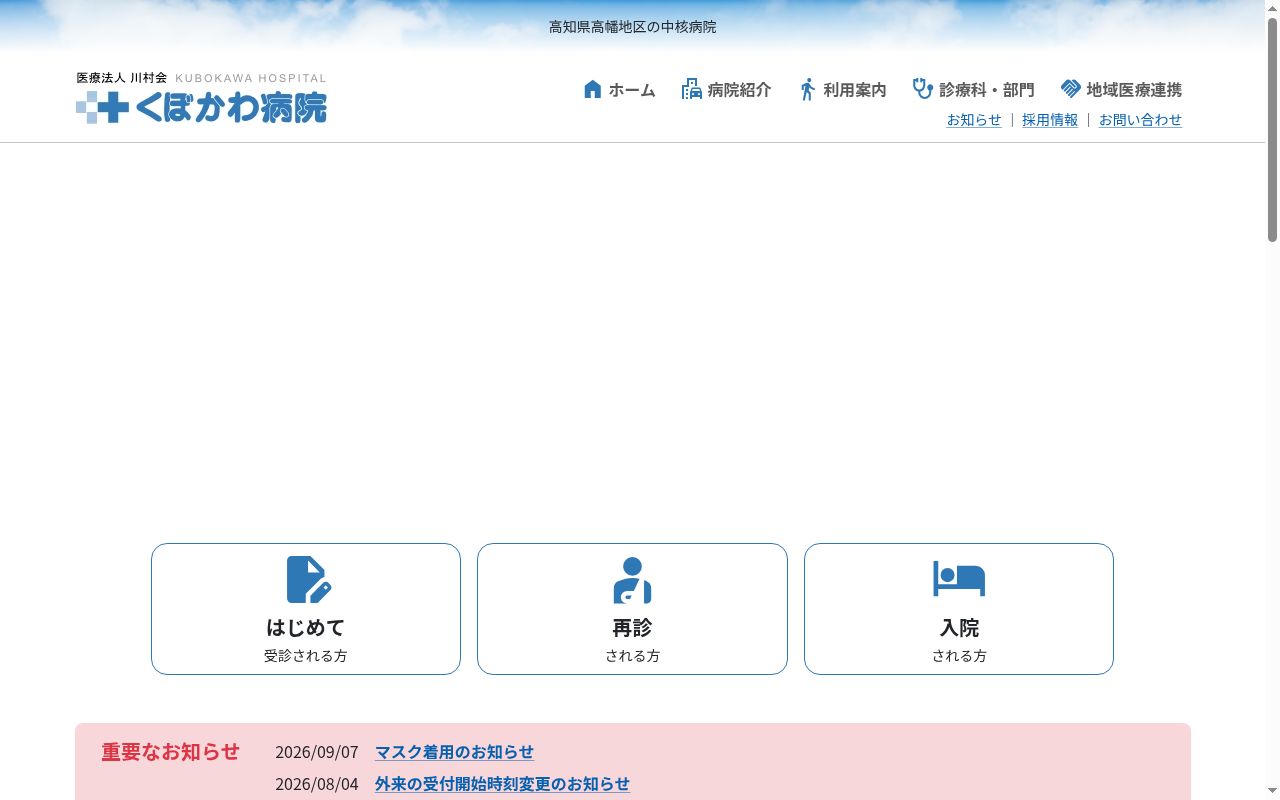Click the 2026/08/04 notice date

pyautogui.click(x=317, y=784)
